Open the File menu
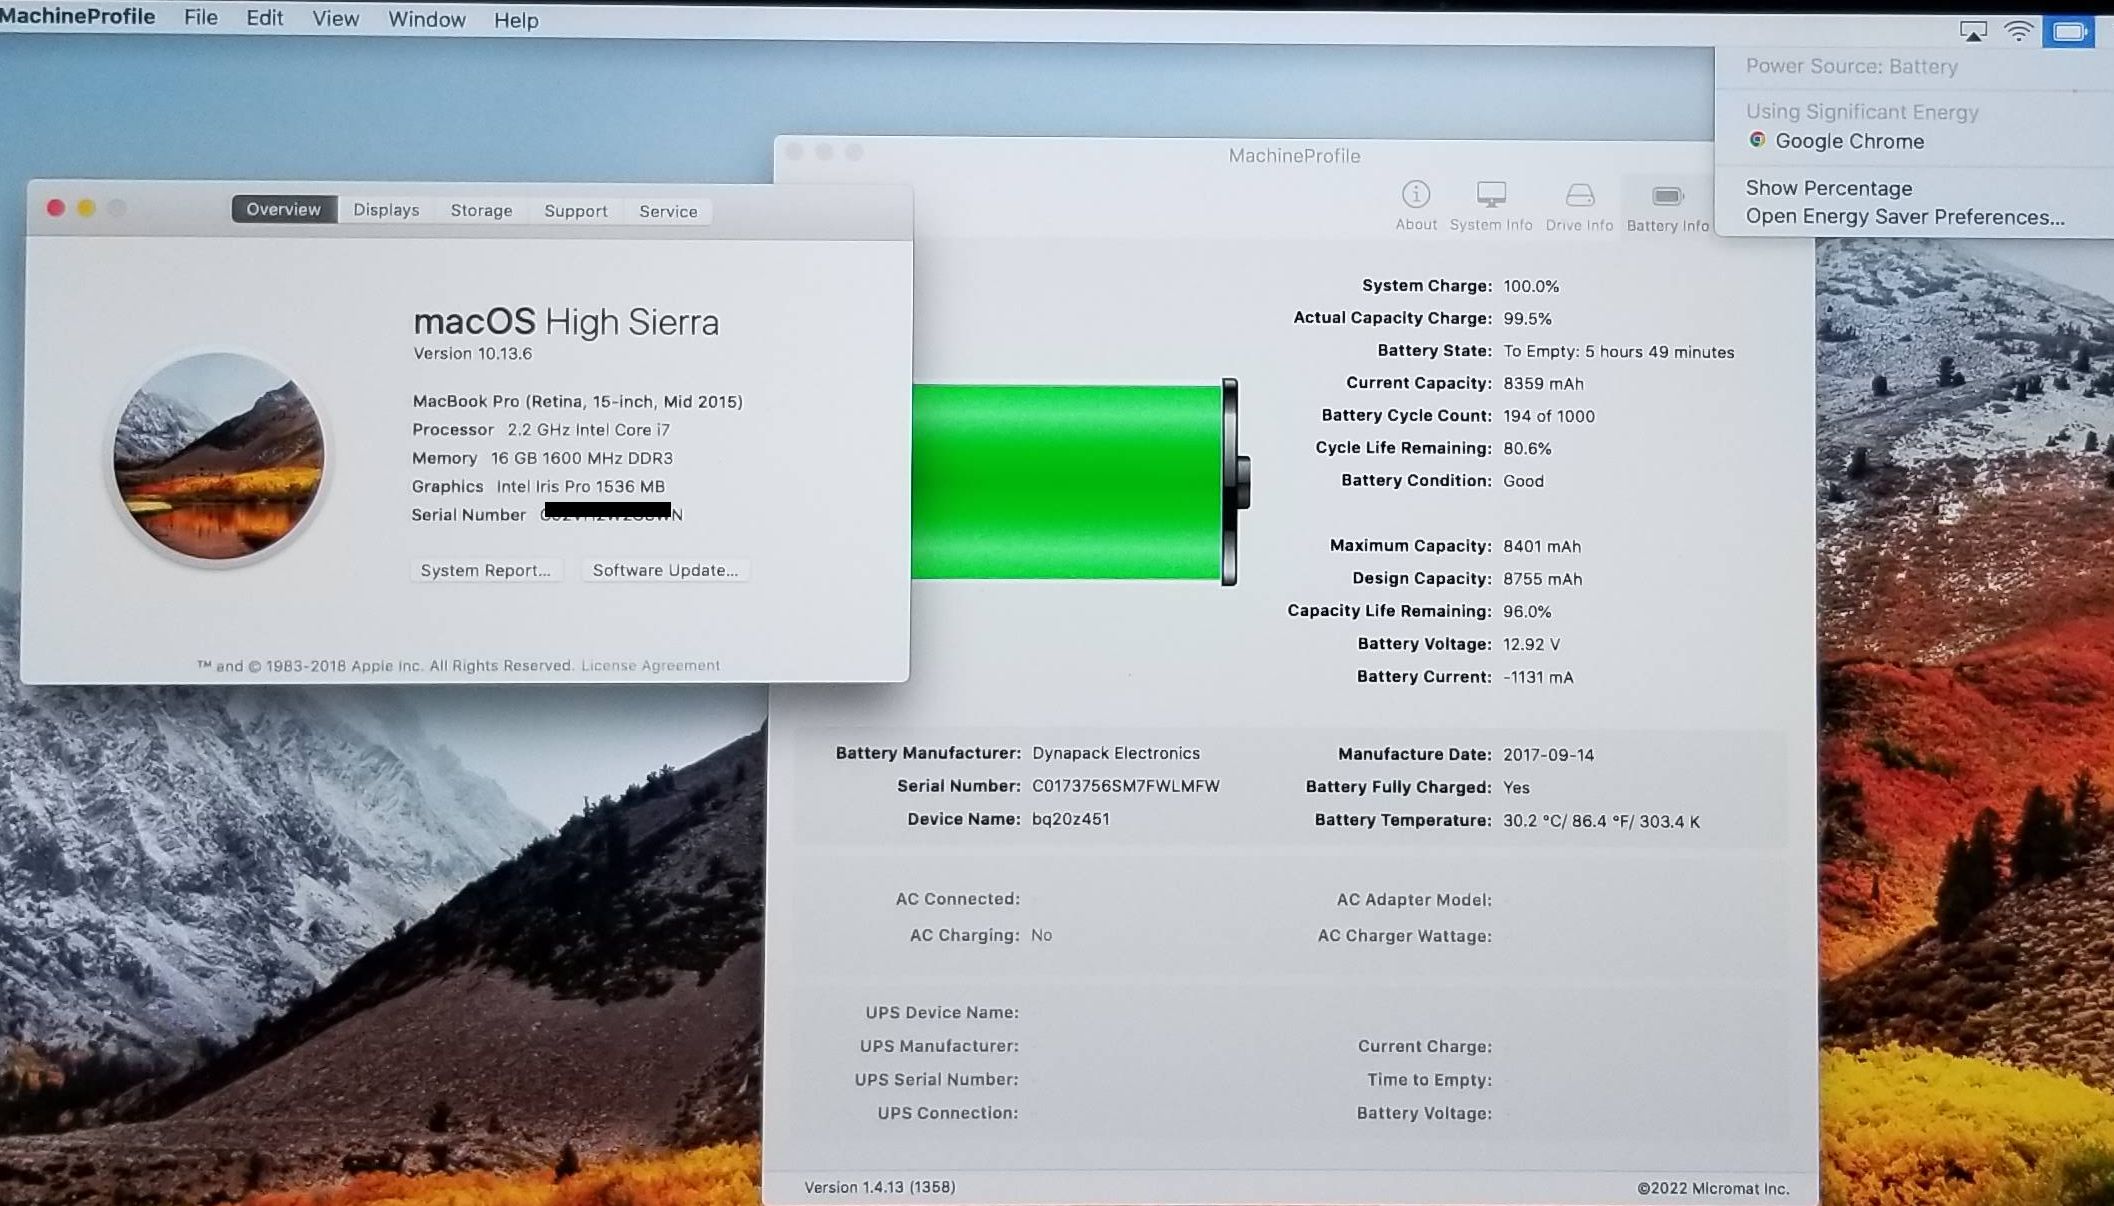Image resolution: width=2114 pixels, height=1206 pixels. 200,18
